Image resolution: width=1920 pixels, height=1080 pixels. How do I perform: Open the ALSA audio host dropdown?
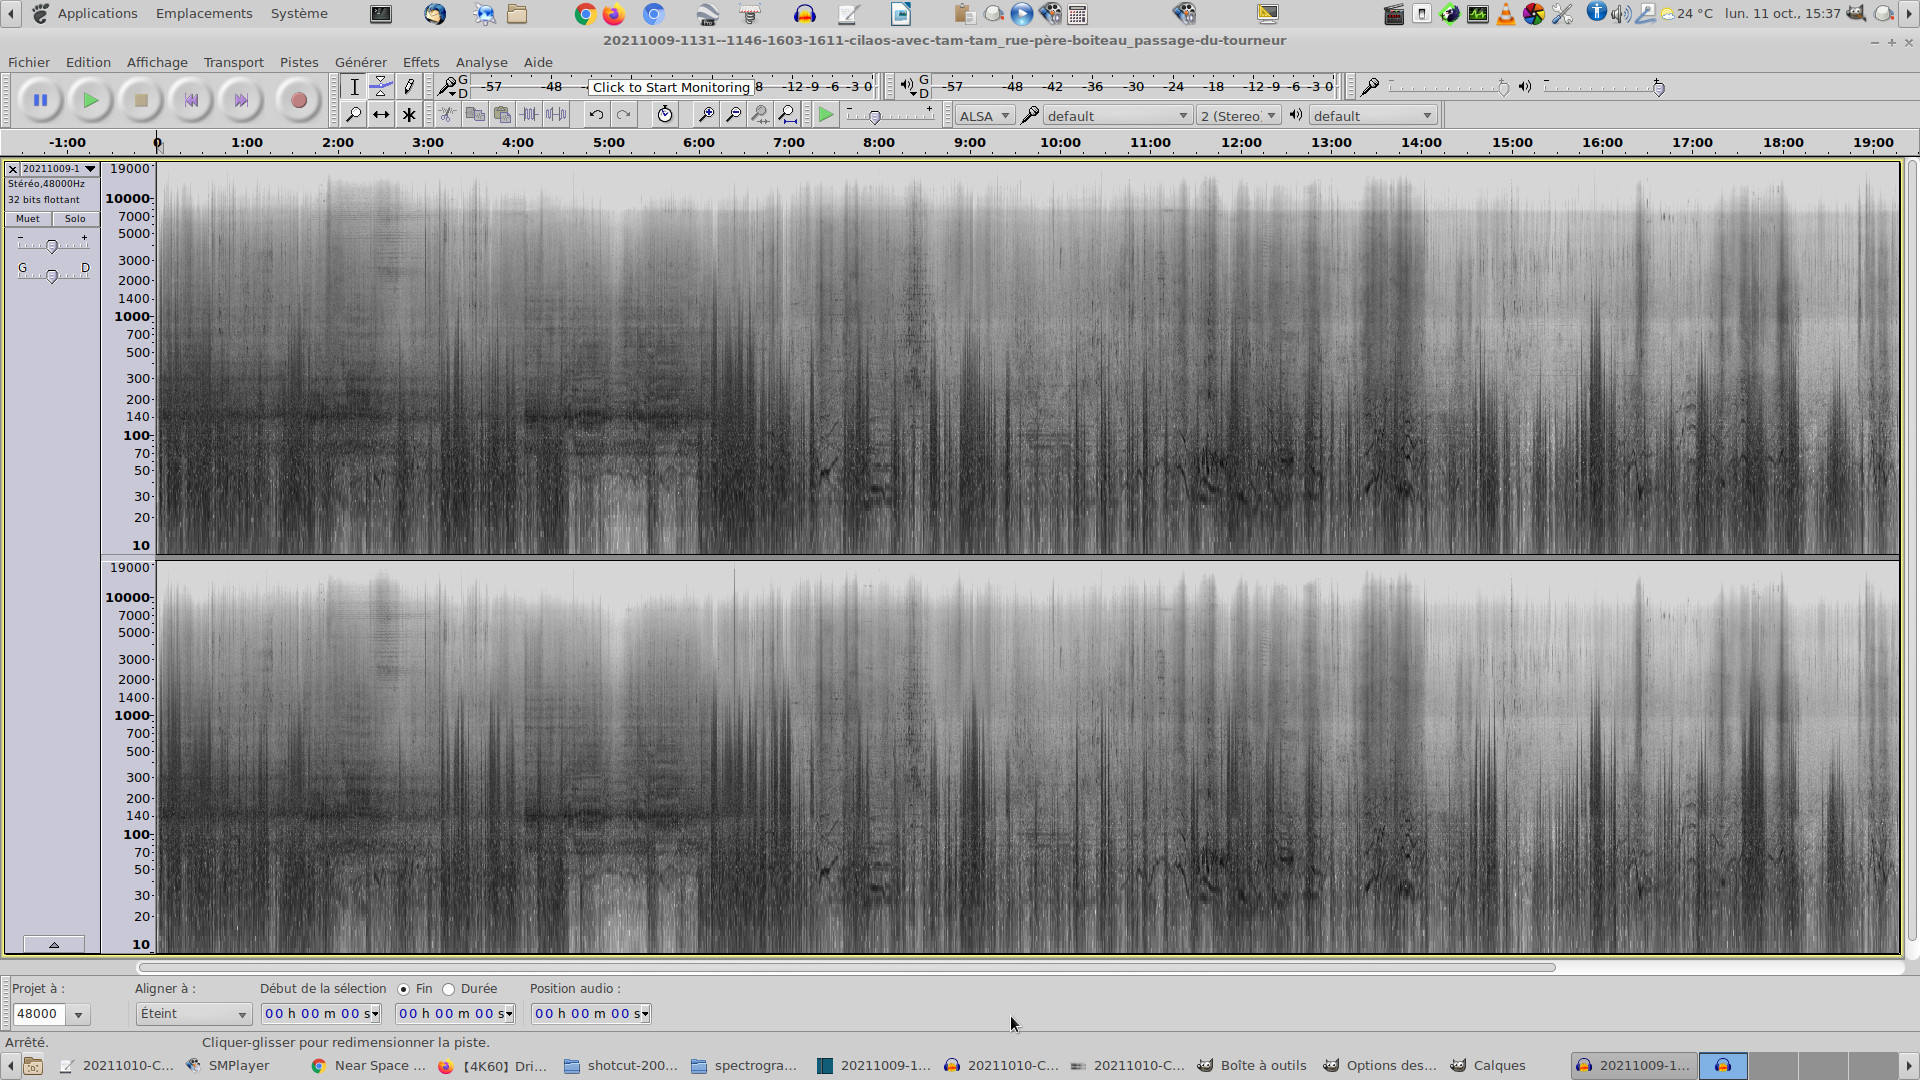pyautogui.click(x=984, y=116)
